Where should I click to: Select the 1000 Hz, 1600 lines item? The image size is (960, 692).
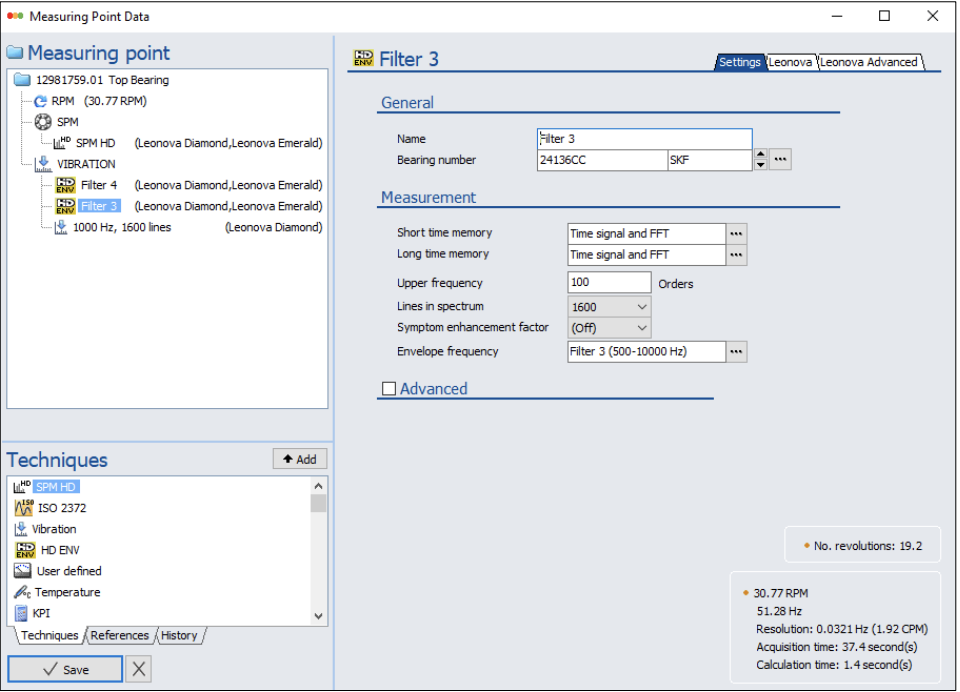[121, 227]
